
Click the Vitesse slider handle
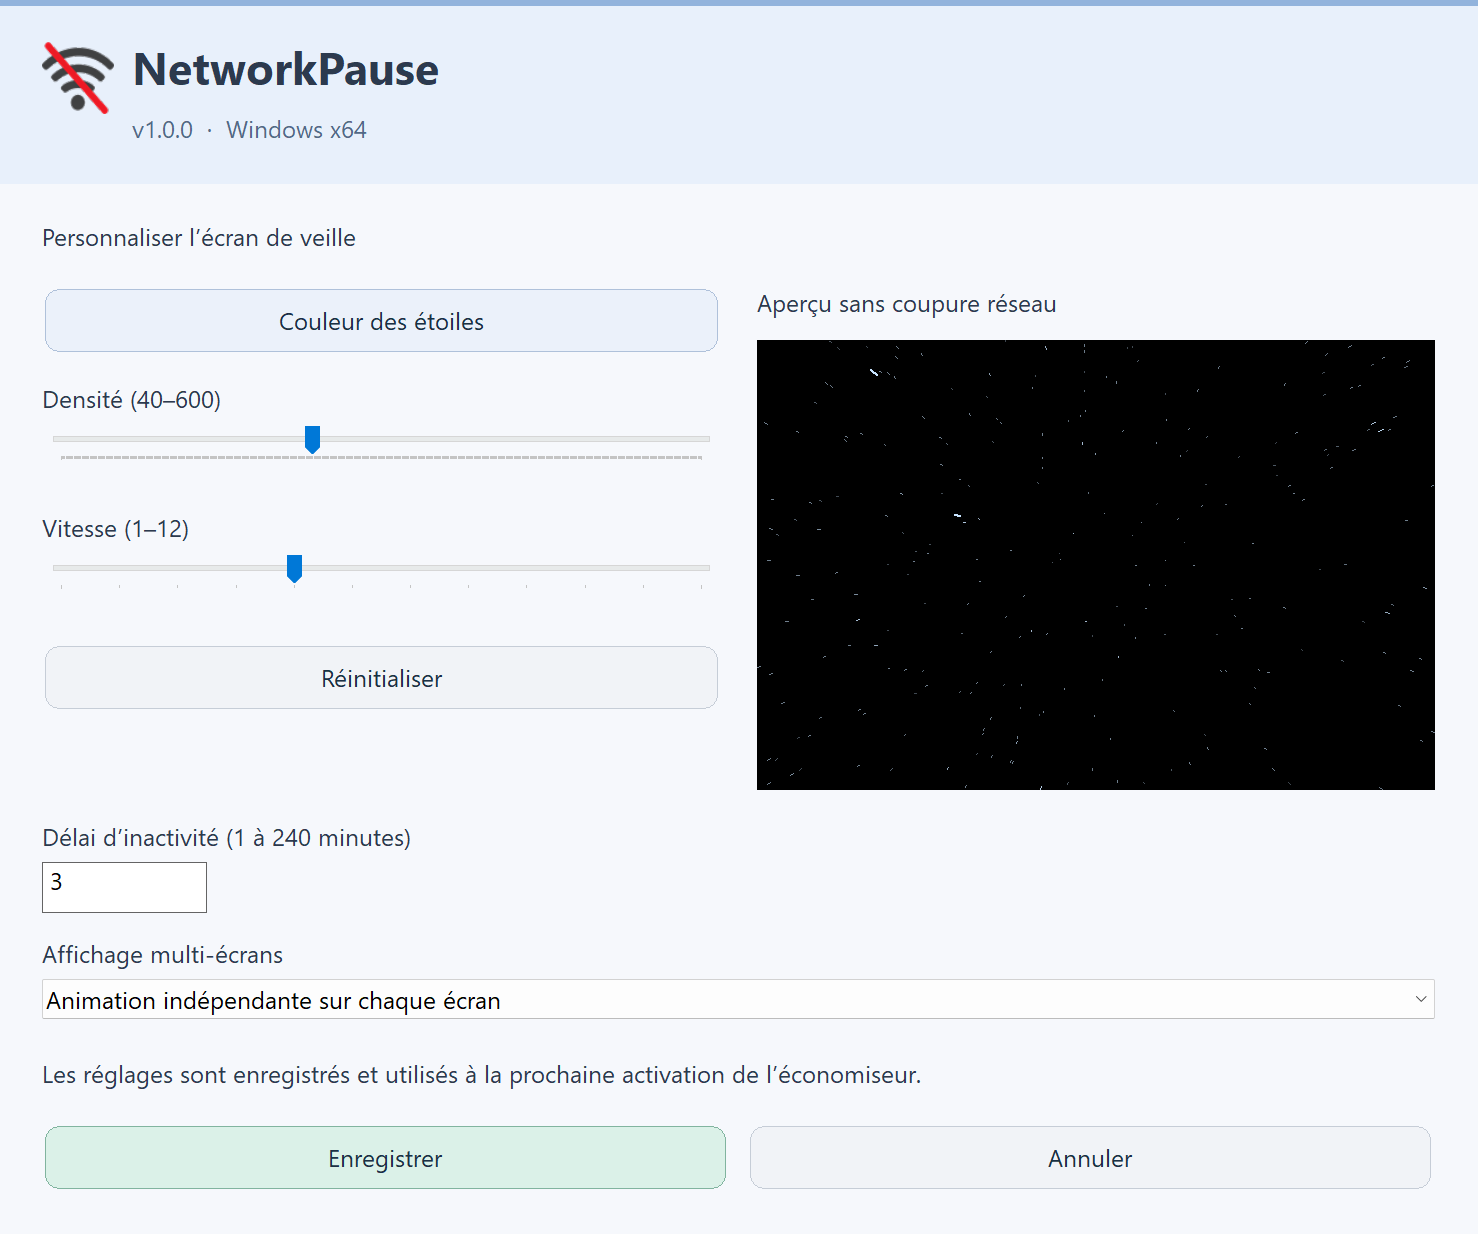point(294,568)
